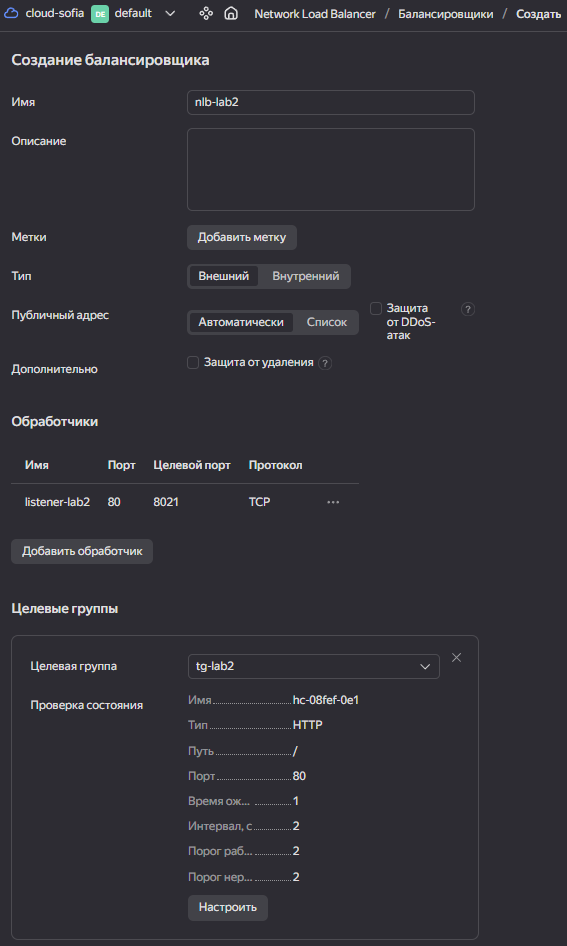Remove target group with X icon

coord(457,658)
